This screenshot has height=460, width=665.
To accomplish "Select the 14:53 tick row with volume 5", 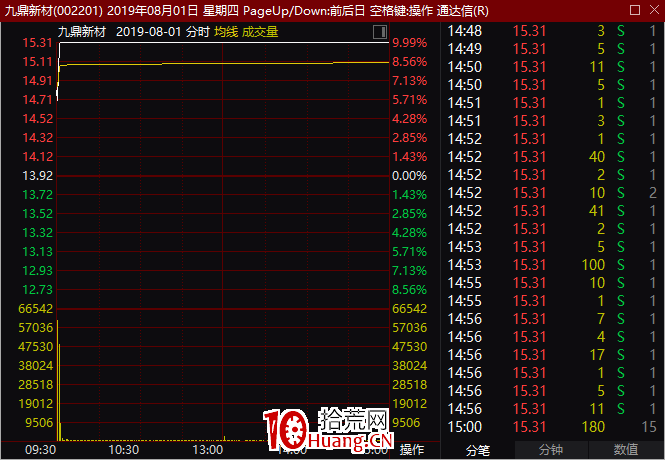I will [x=553, y=247].
